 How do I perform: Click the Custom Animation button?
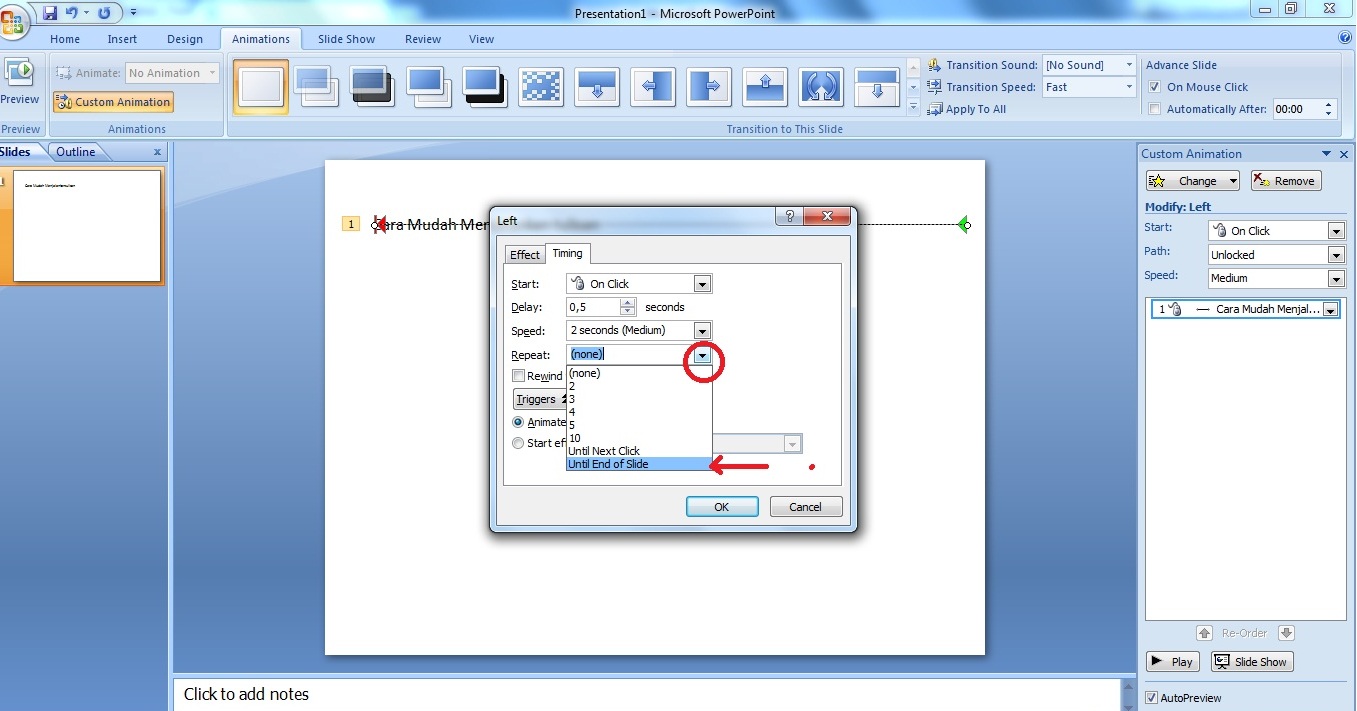[113, 102]
